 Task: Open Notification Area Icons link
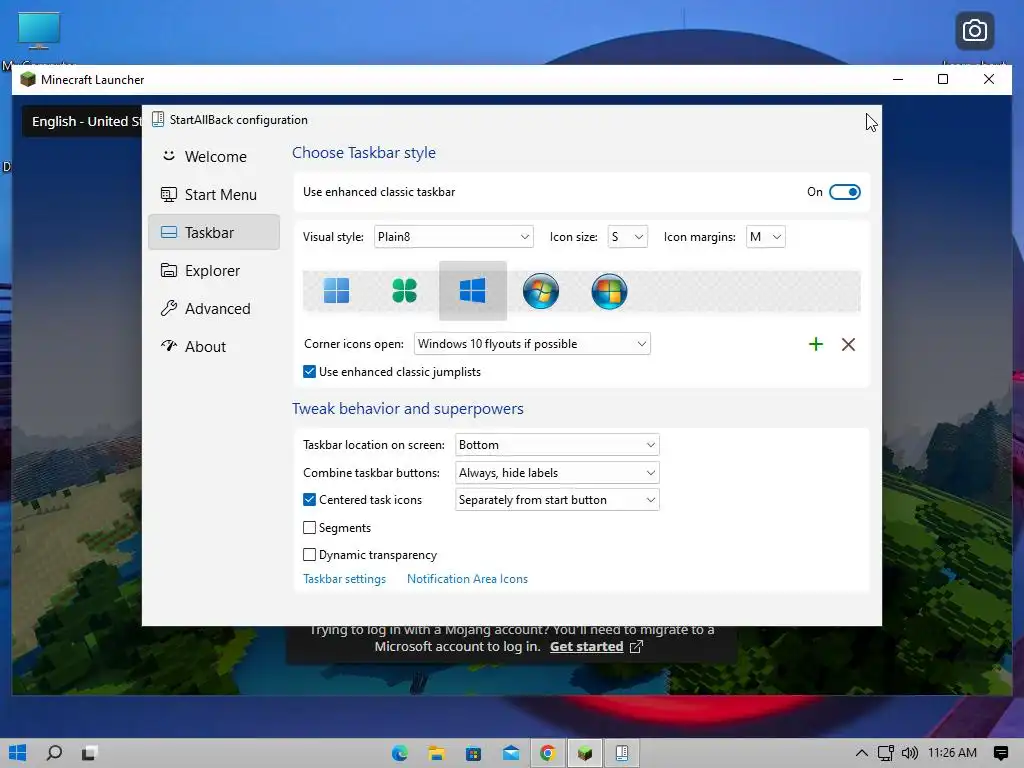tap(467, 579)
